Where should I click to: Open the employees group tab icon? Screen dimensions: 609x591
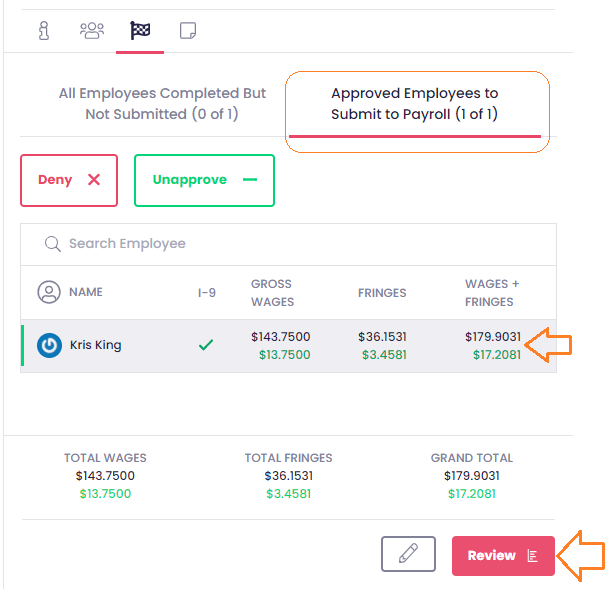tap(92, 30)
